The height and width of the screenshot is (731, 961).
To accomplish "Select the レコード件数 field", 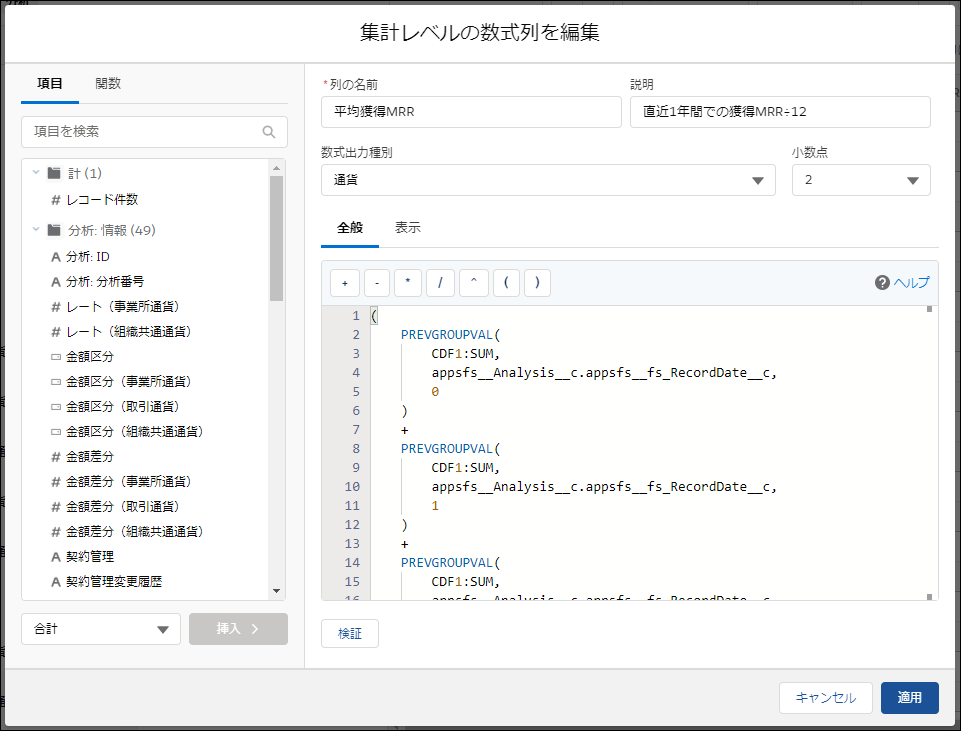I will [x=102, y=200].
